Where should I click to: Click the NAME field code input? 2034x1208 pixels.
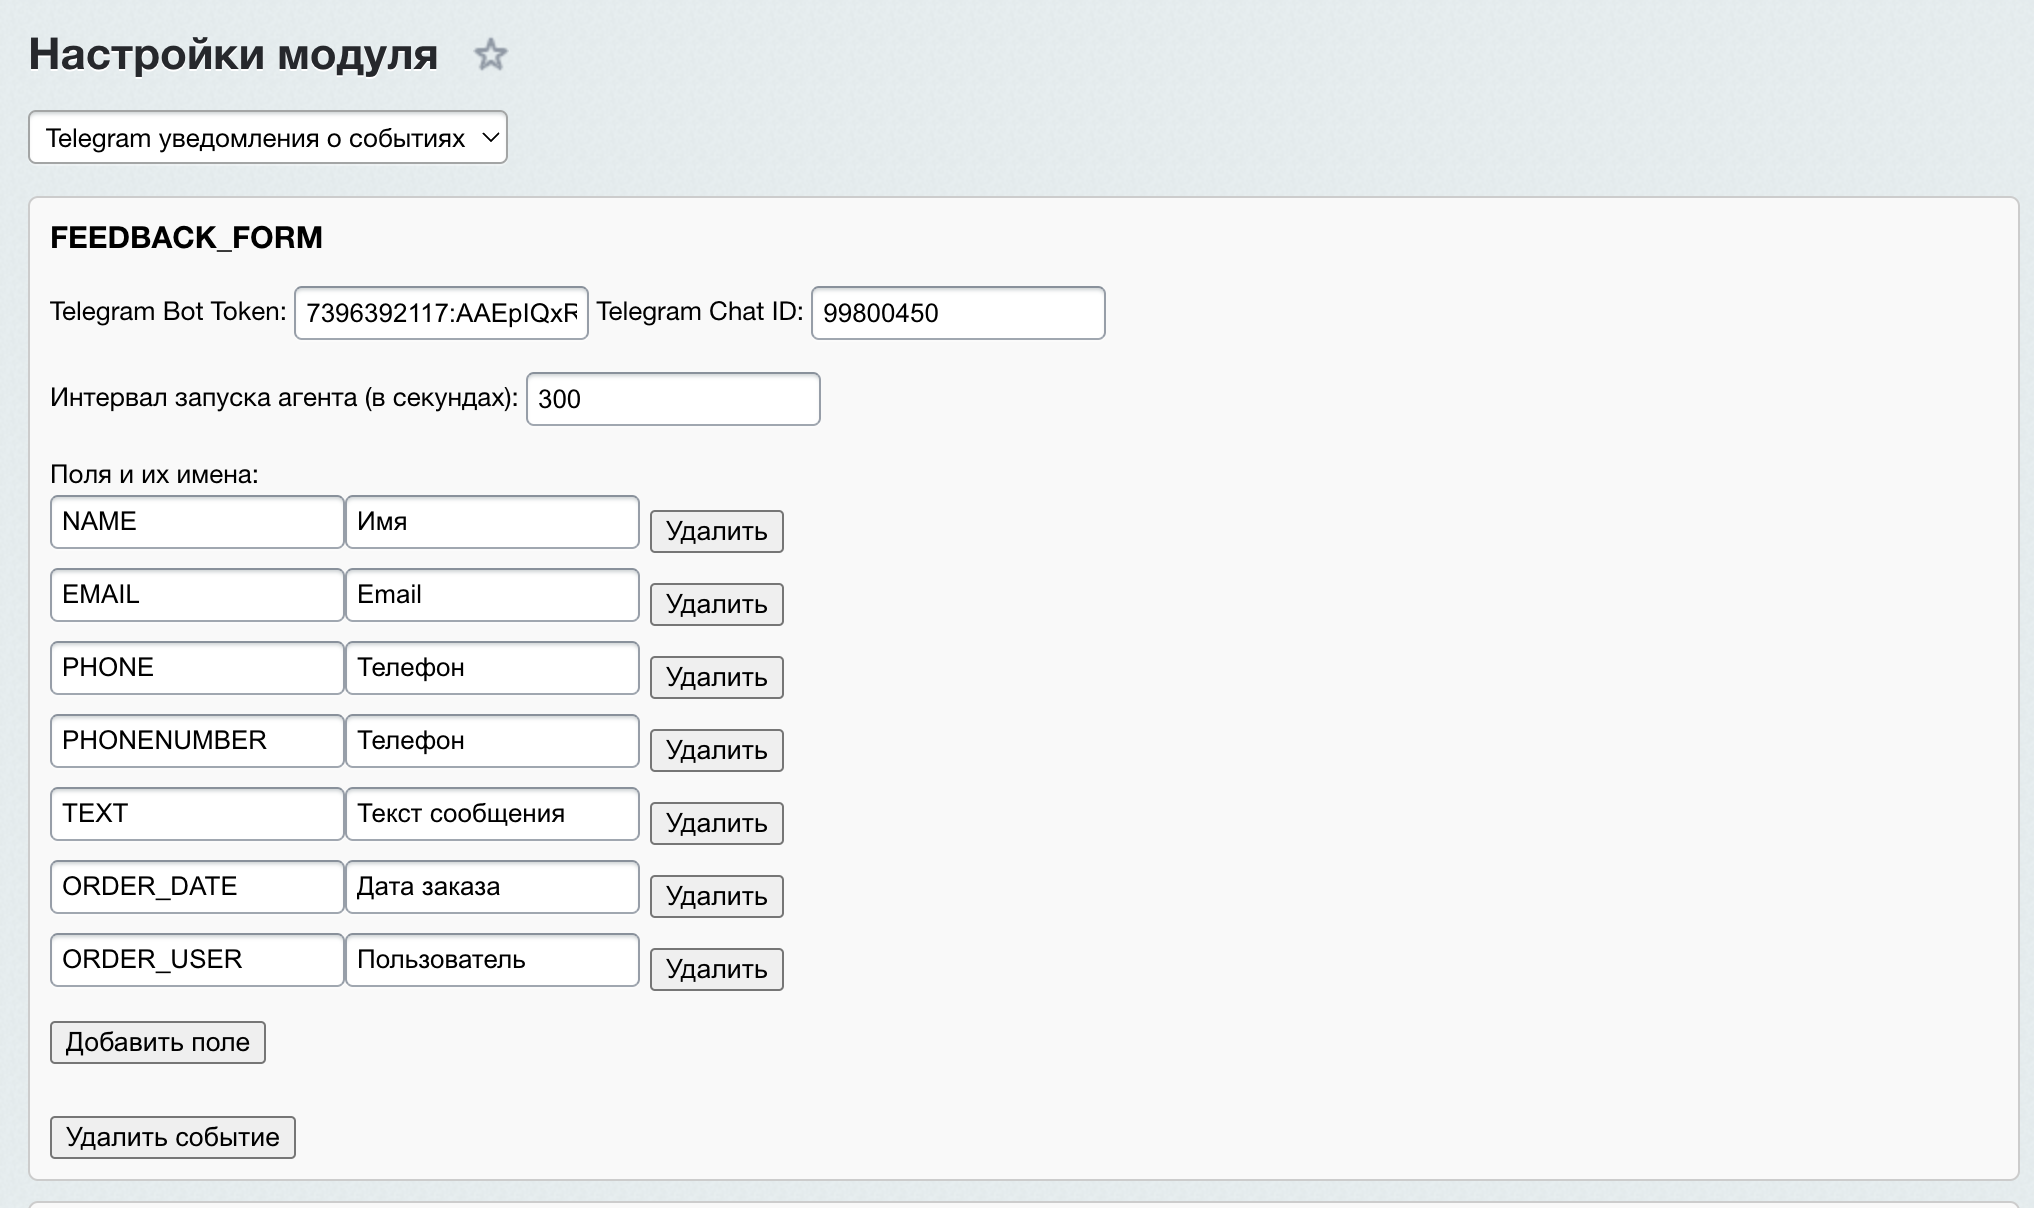point(197,522)
